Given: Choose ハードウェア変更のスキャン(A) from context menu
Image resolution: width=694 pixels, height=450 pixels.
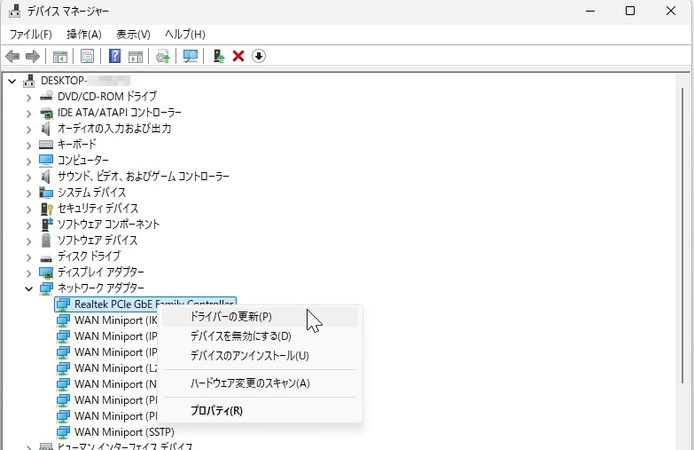Looking at the screenshot, I should pyautogui.click(x=260, y=383).
